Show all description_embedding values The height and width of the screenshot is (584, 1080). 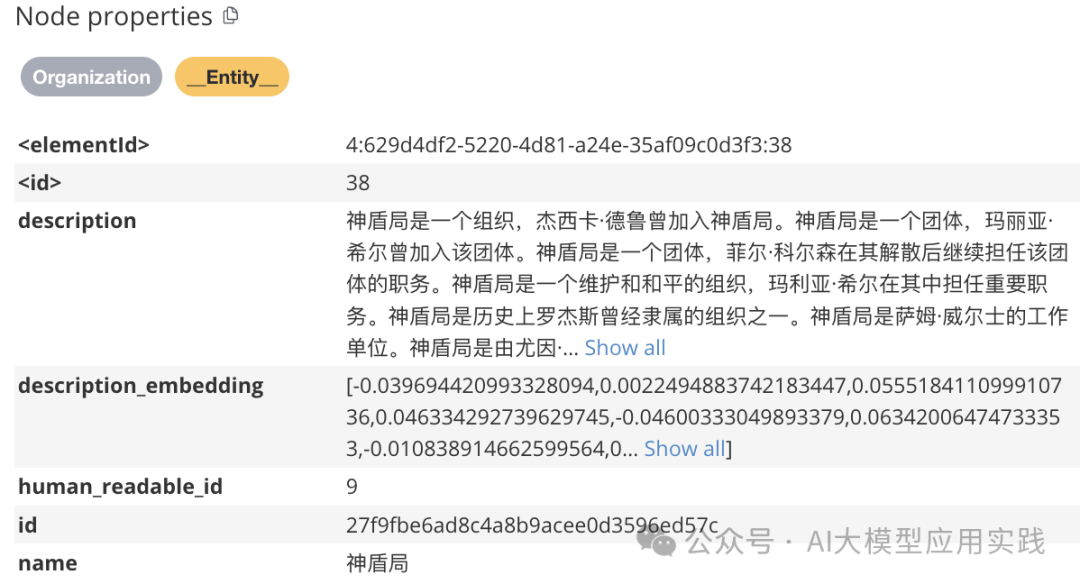(684, 448)
